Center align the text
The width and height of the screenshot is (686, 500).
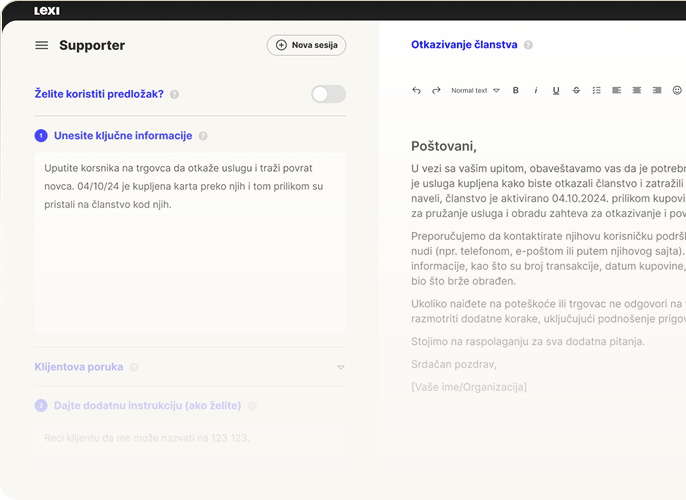637,90
